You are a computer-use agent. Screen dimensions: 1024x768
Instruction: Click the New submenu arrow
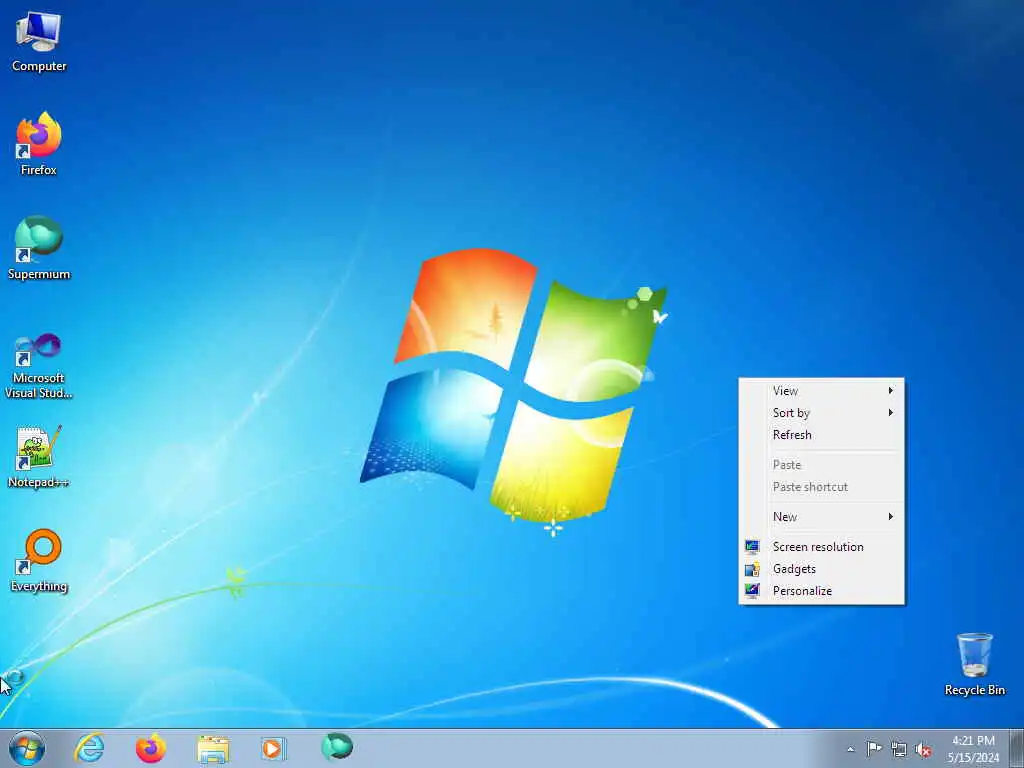pos(890,517)
